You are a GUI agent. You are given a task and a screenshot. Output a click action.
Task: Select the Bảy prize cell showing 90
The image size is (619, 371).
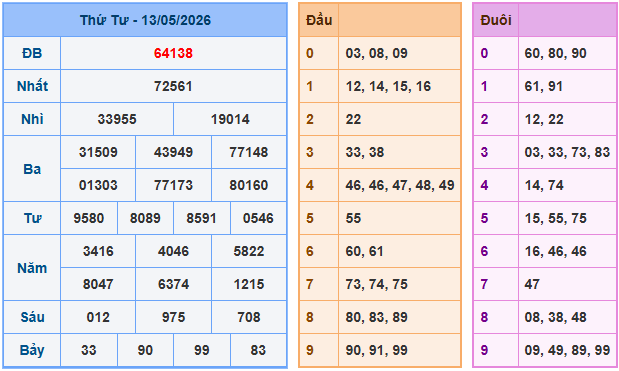[x=145, y=350]
